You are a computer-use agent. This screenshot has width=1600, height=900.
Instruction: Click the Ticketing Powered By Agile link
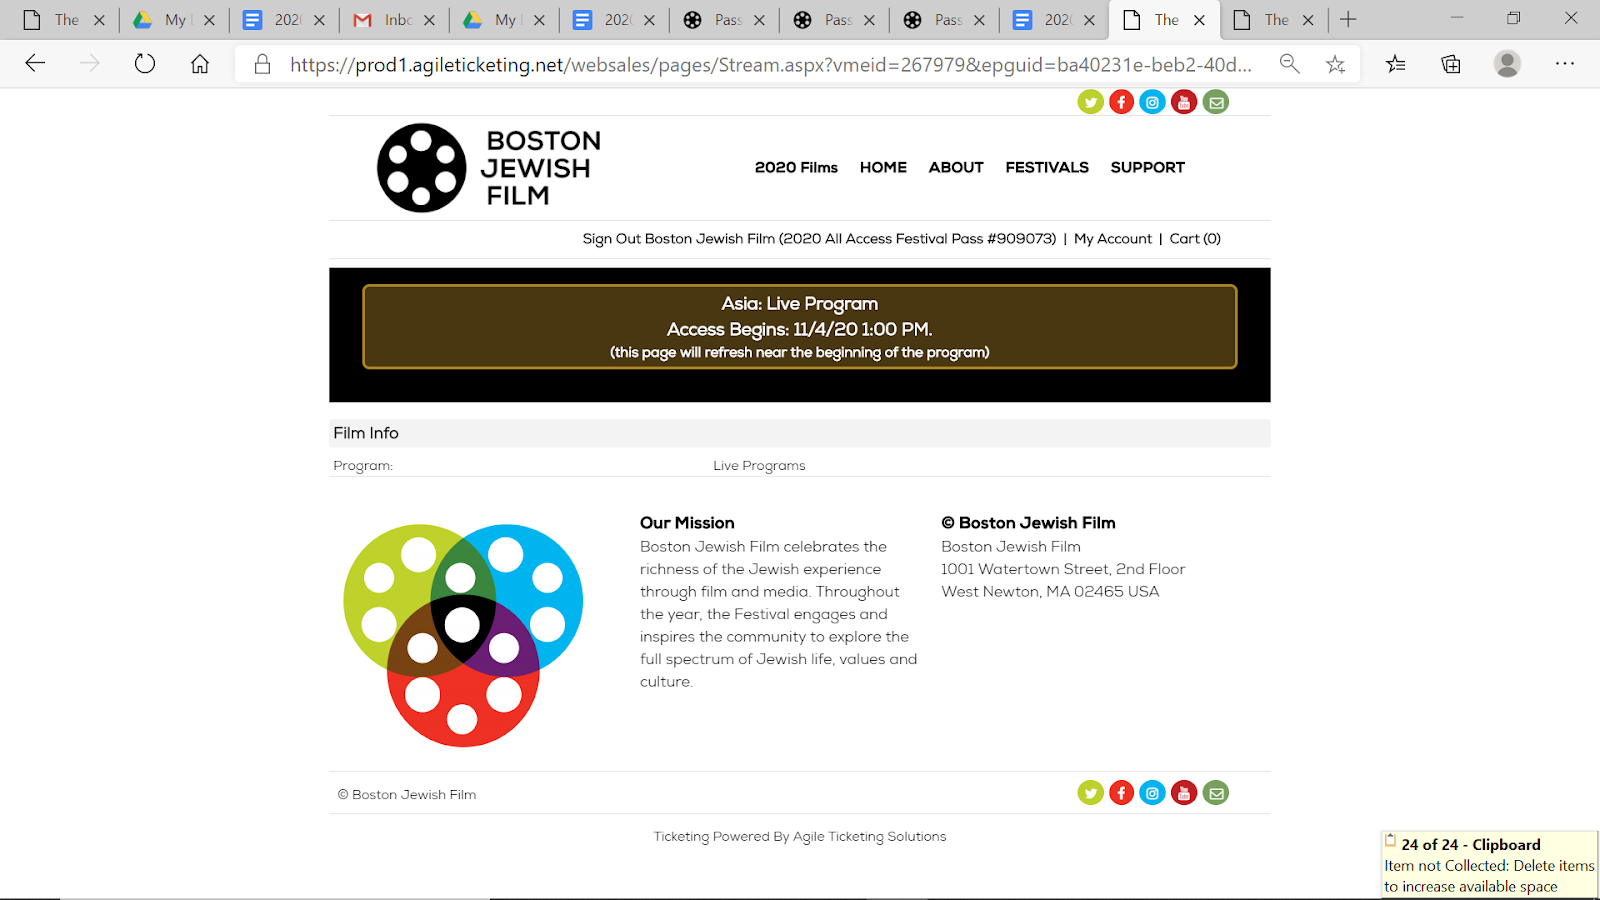click(800, 837)
